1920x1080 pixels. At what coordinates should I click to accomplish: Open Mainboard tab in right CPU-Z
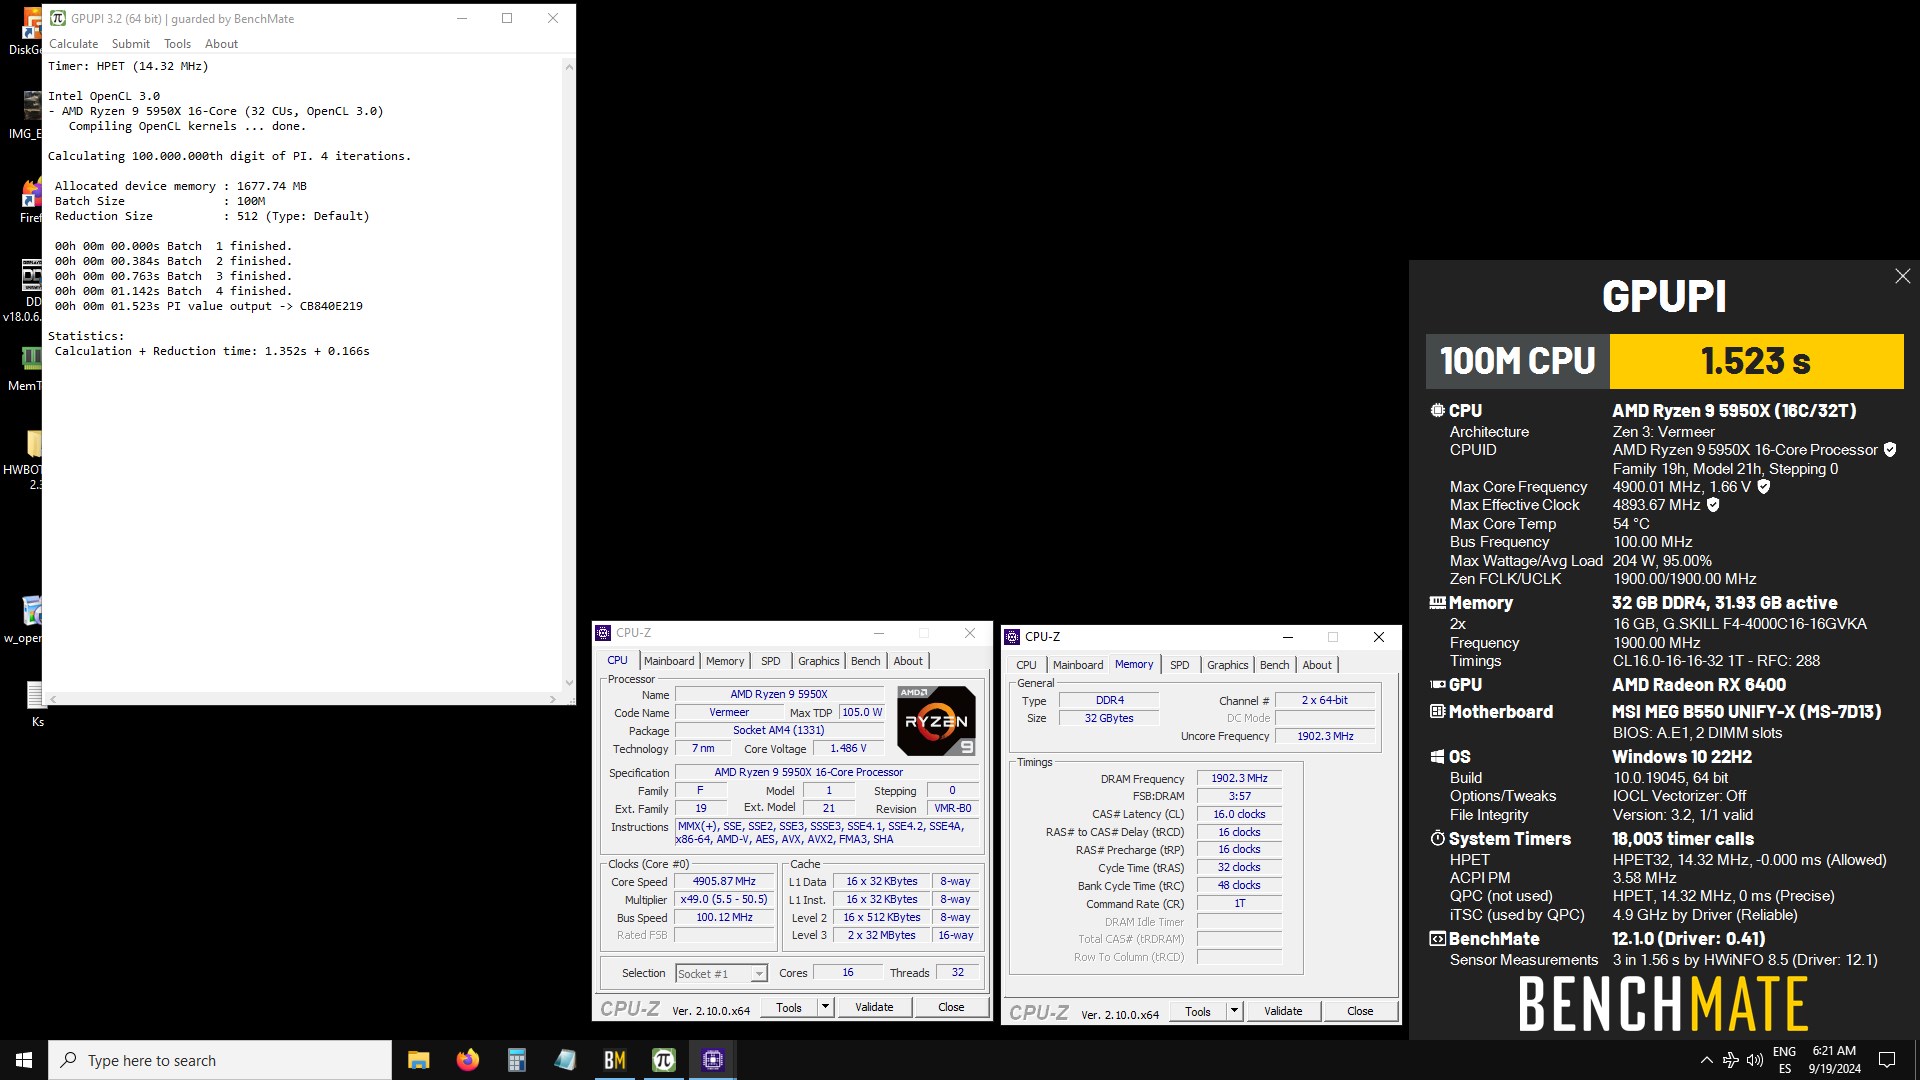1078,665
